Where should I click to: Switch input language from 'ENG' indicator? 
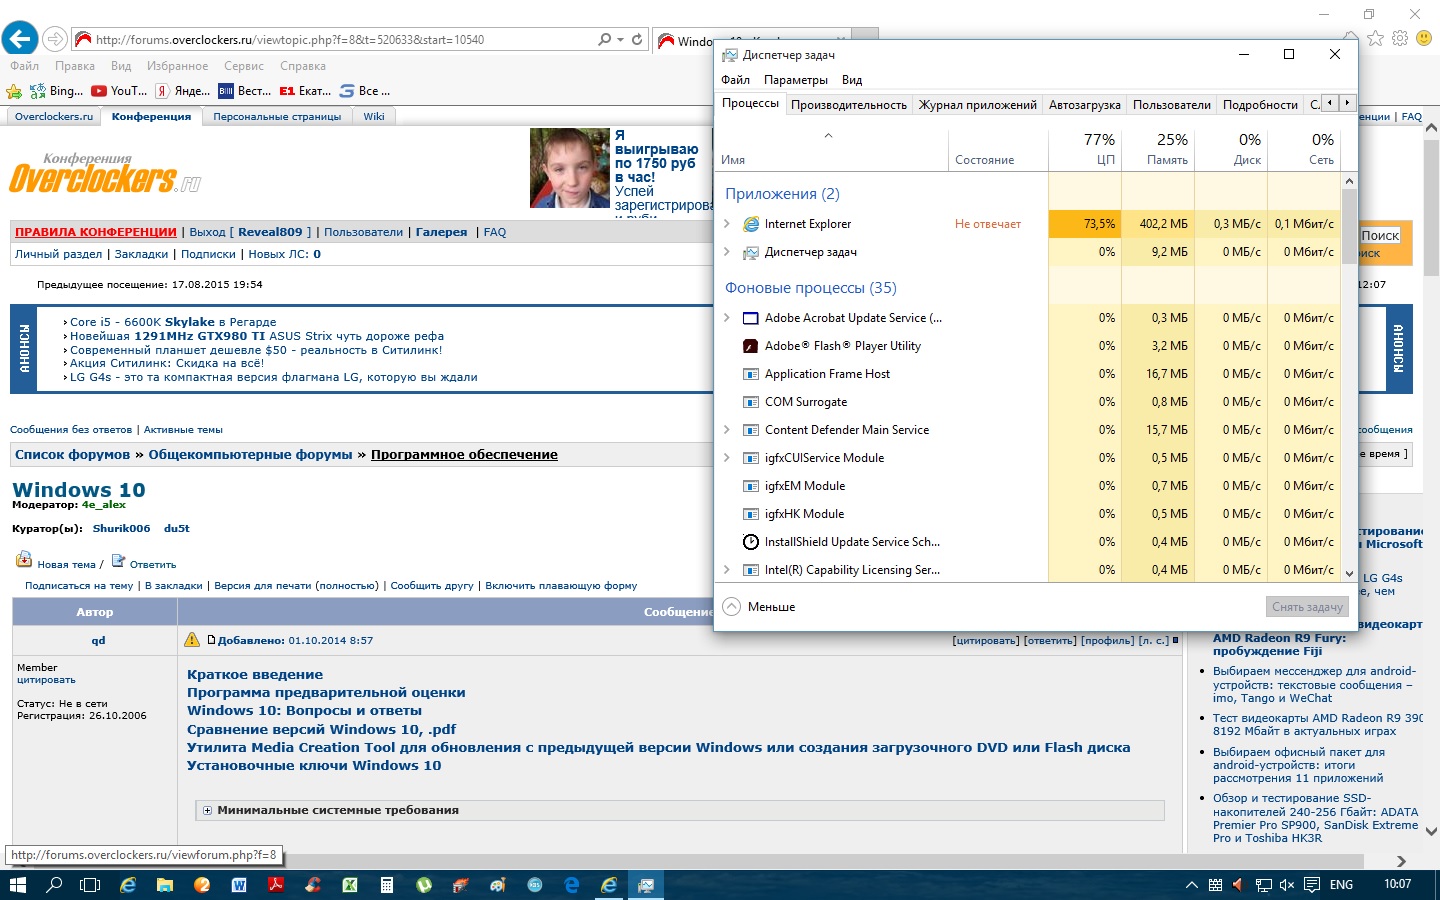click(1341, 885)
